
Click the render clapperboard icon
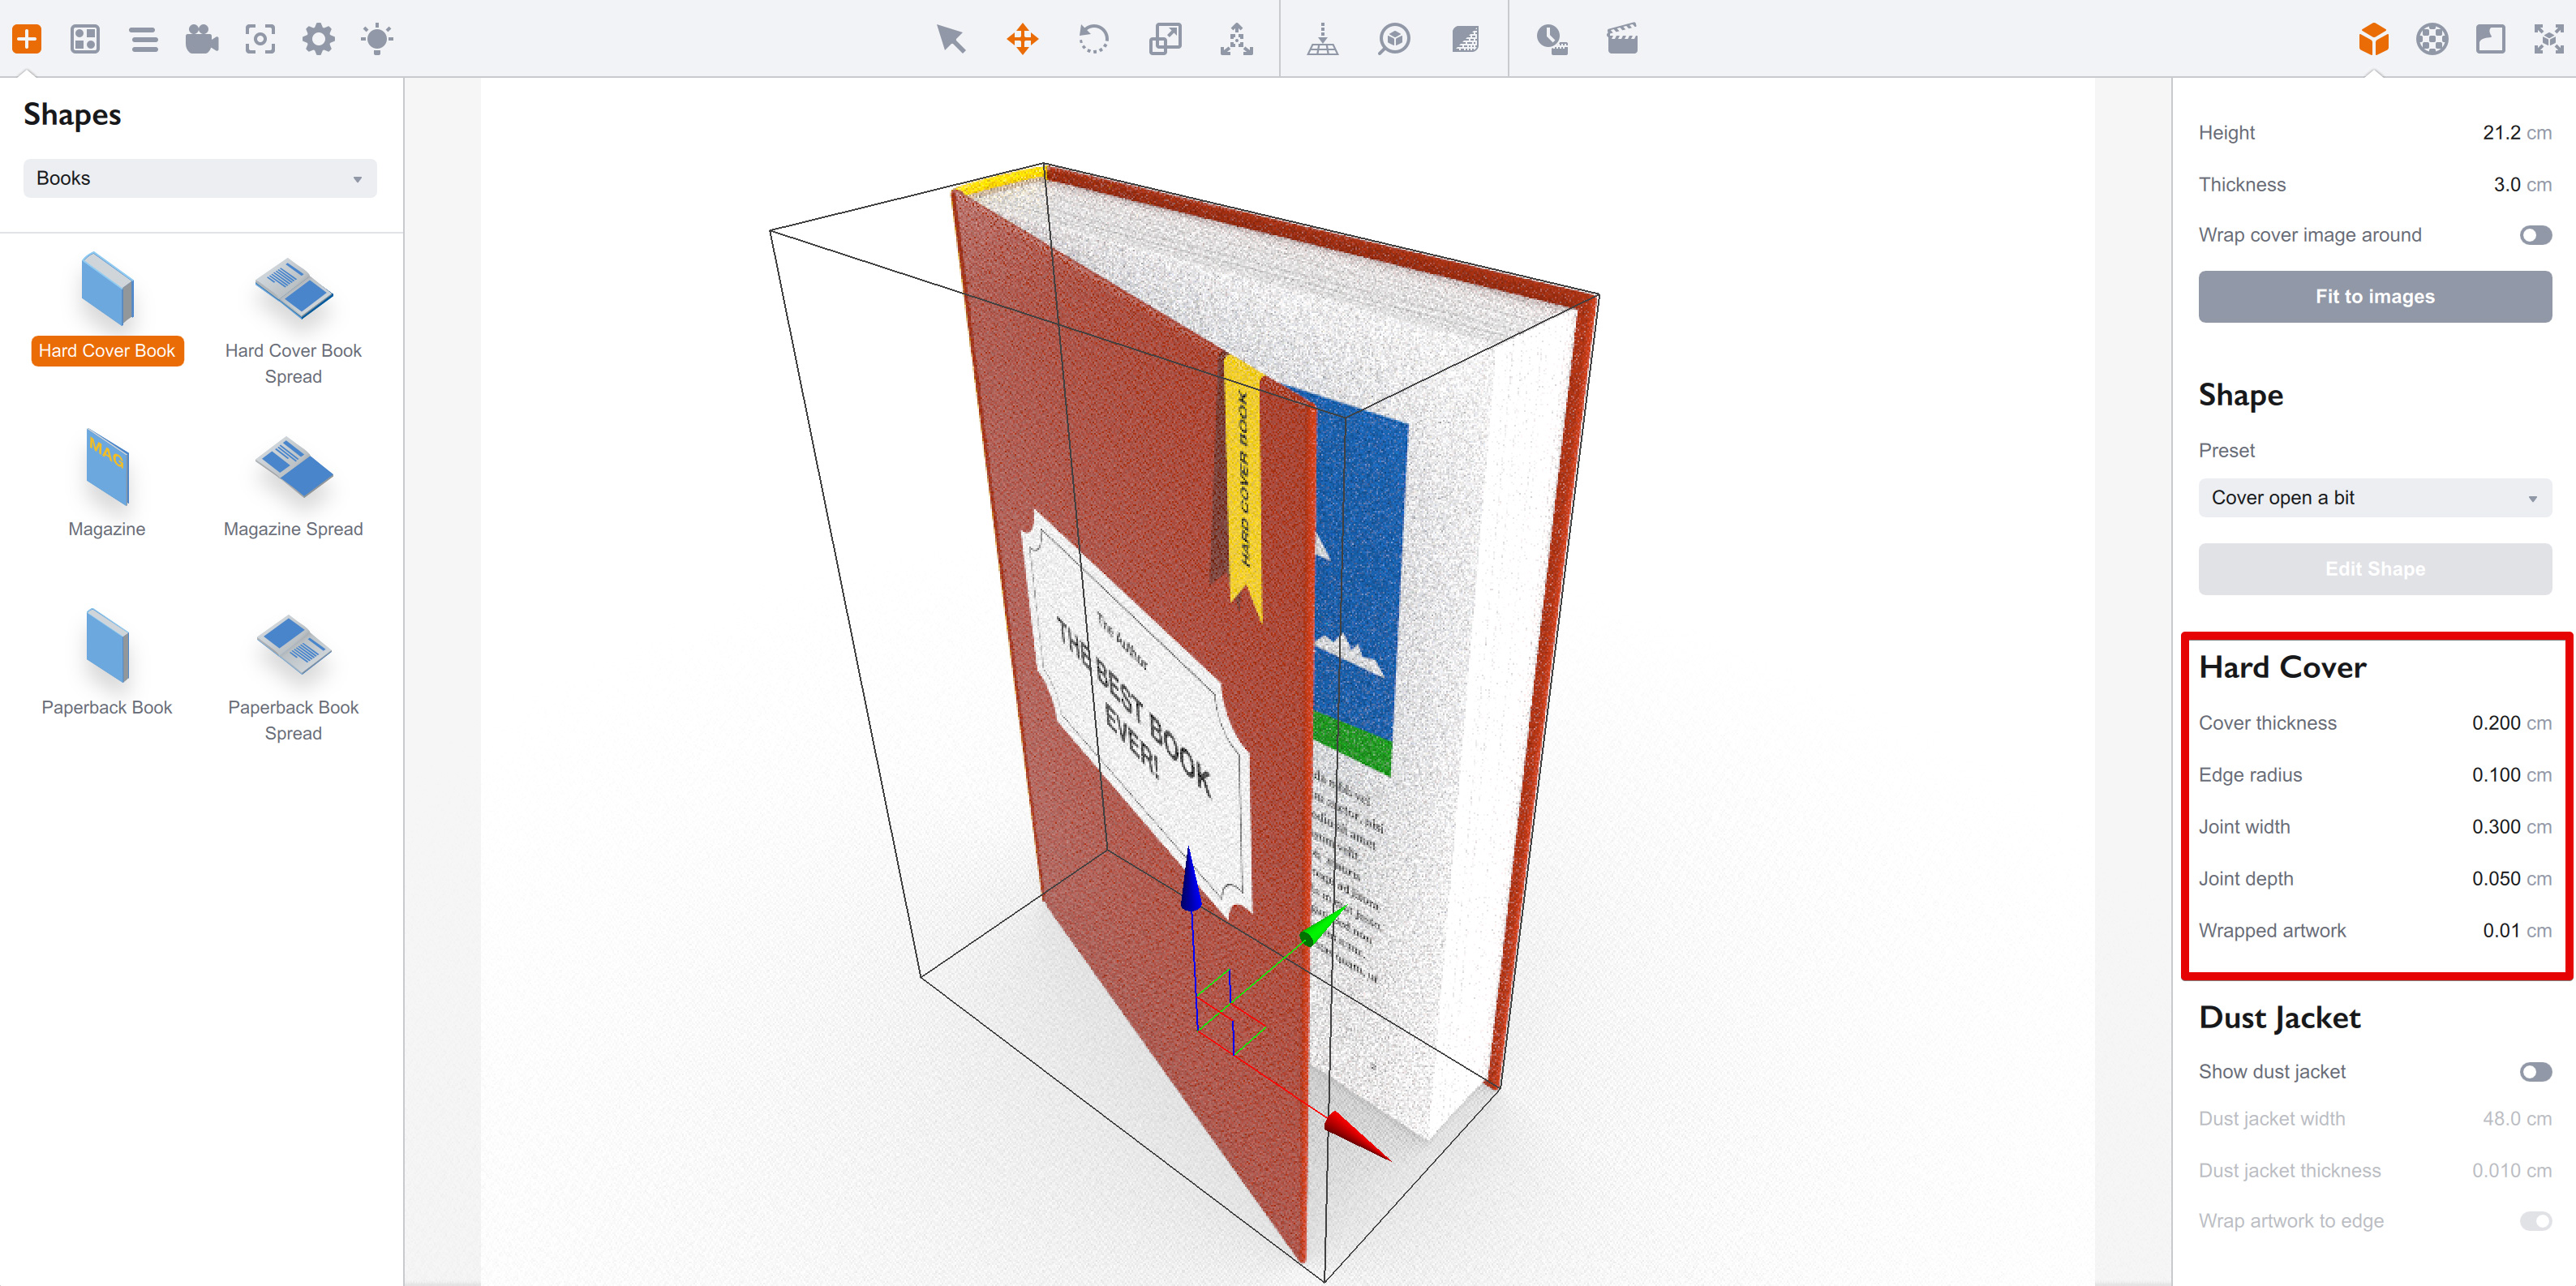coord(1622,40)
